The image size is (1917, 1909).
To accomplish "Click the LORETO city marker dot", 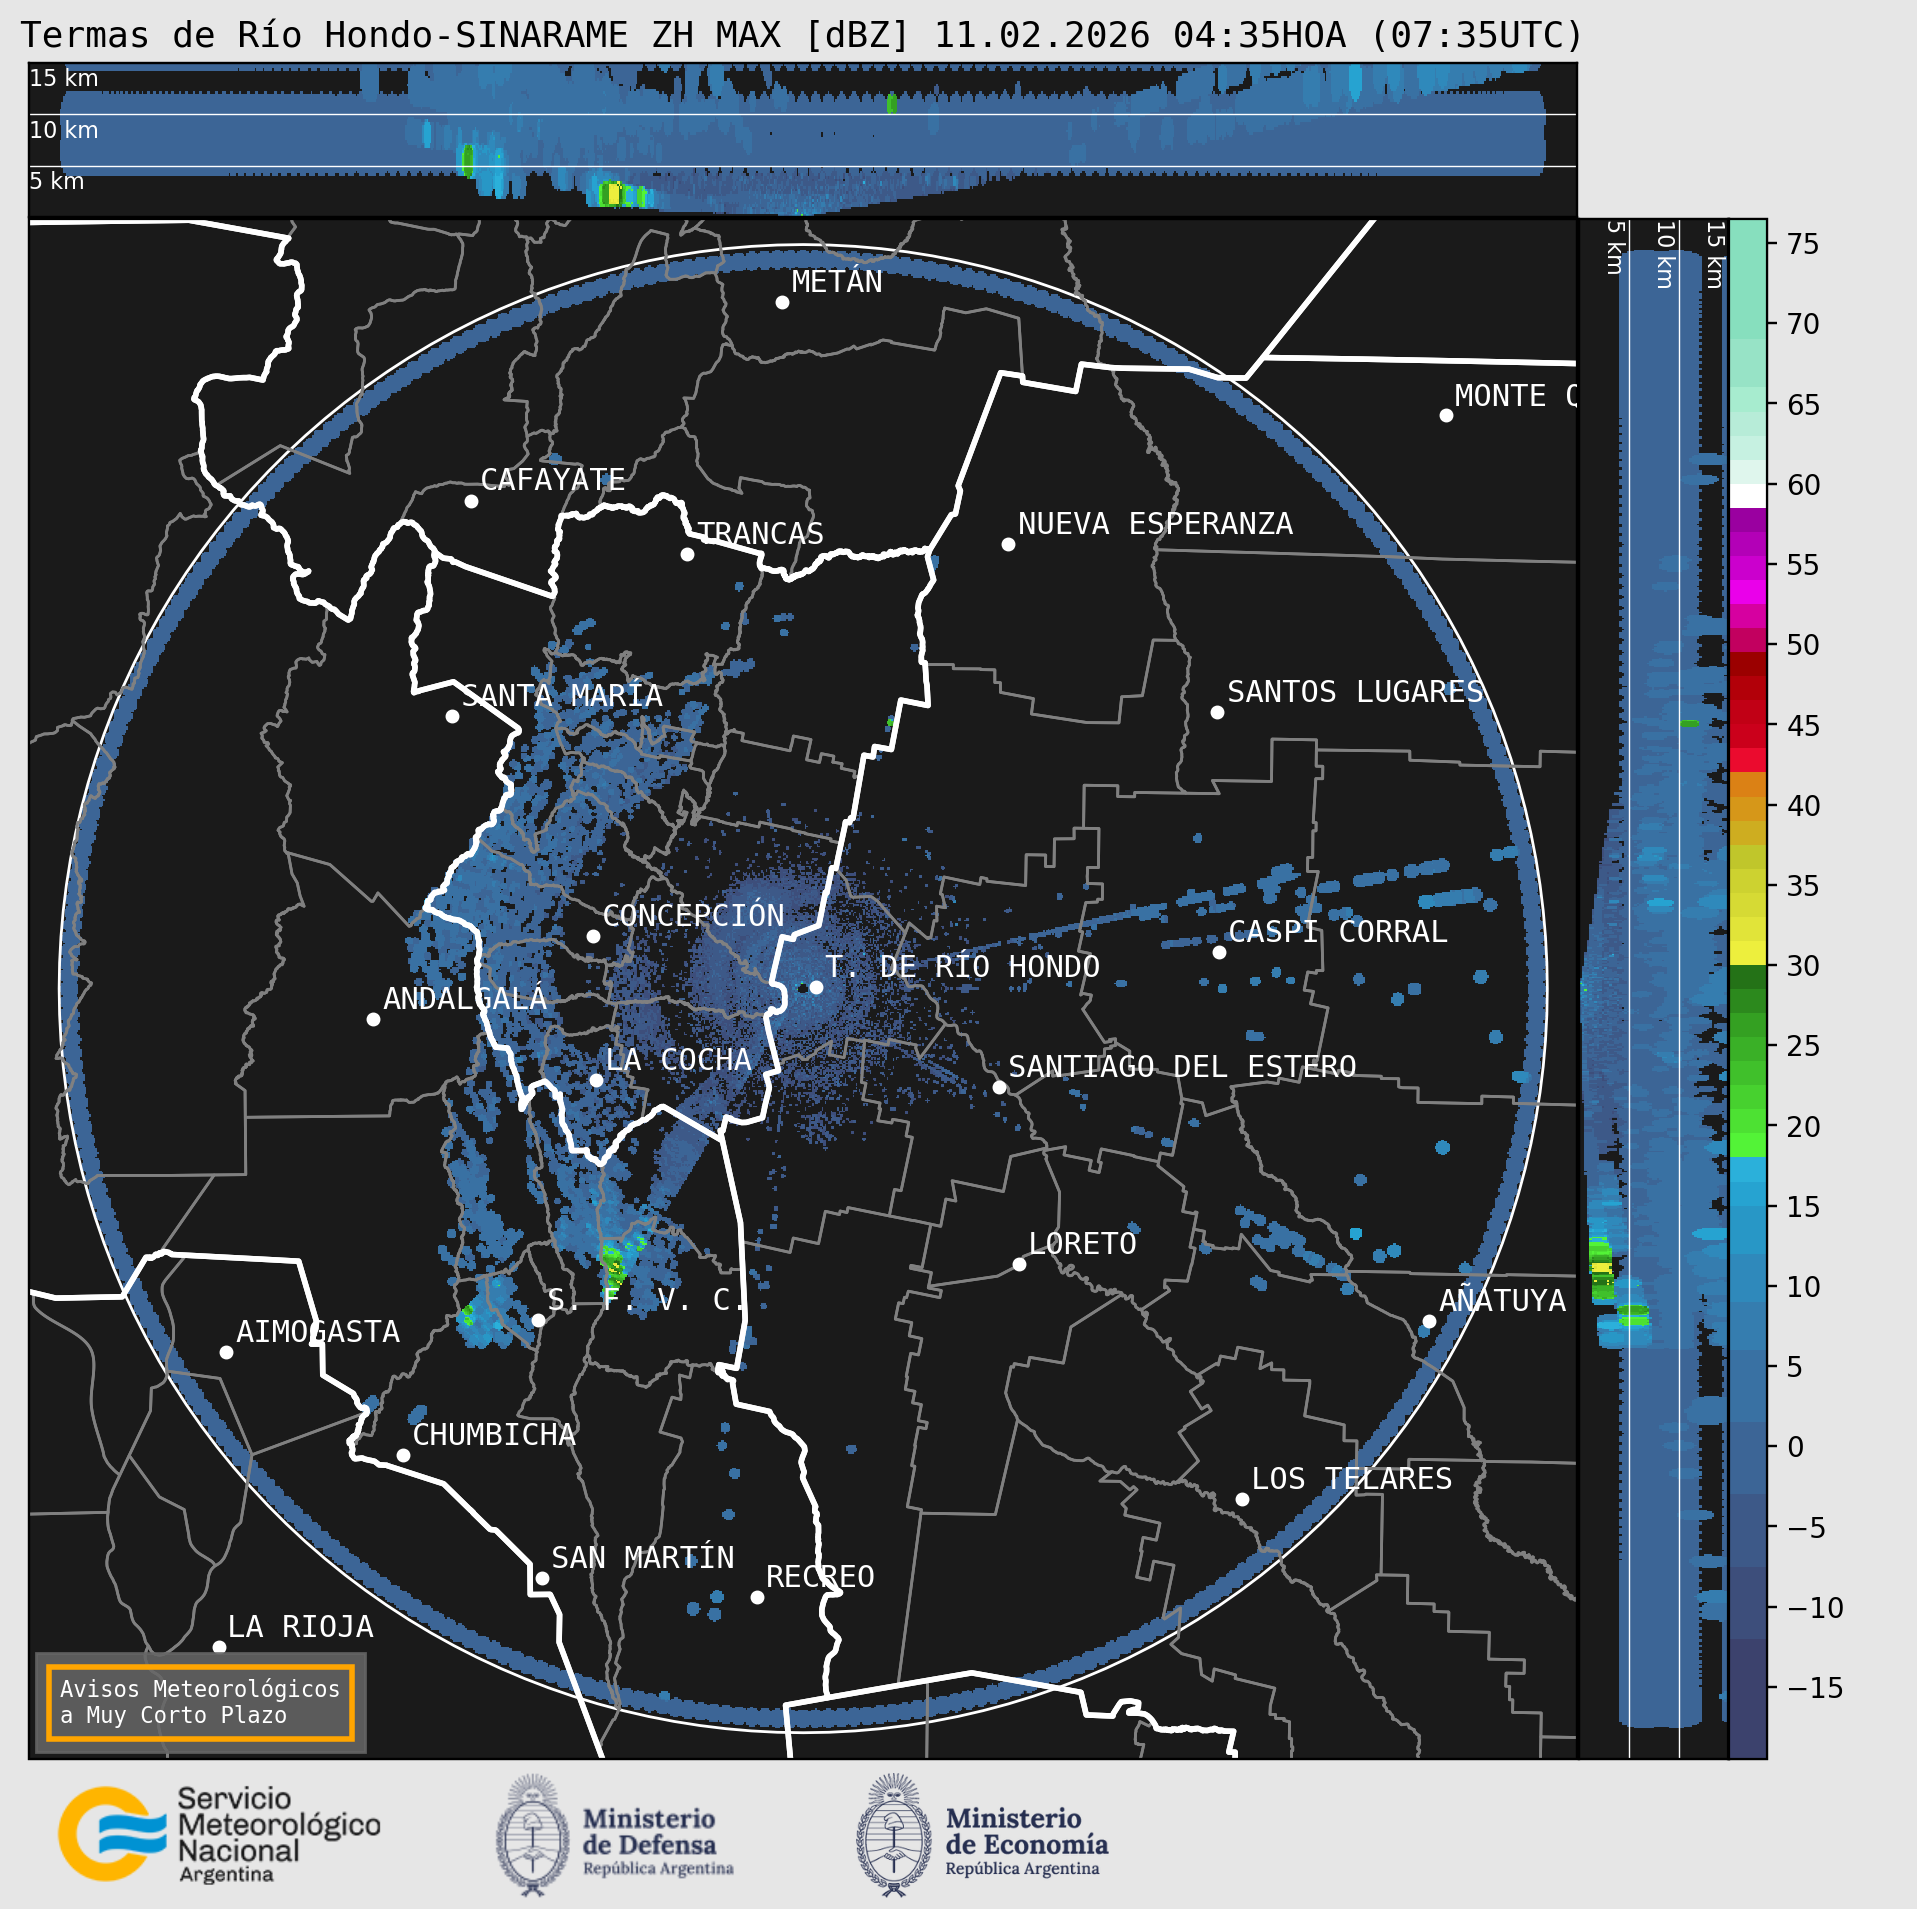I will 1019,1264.
